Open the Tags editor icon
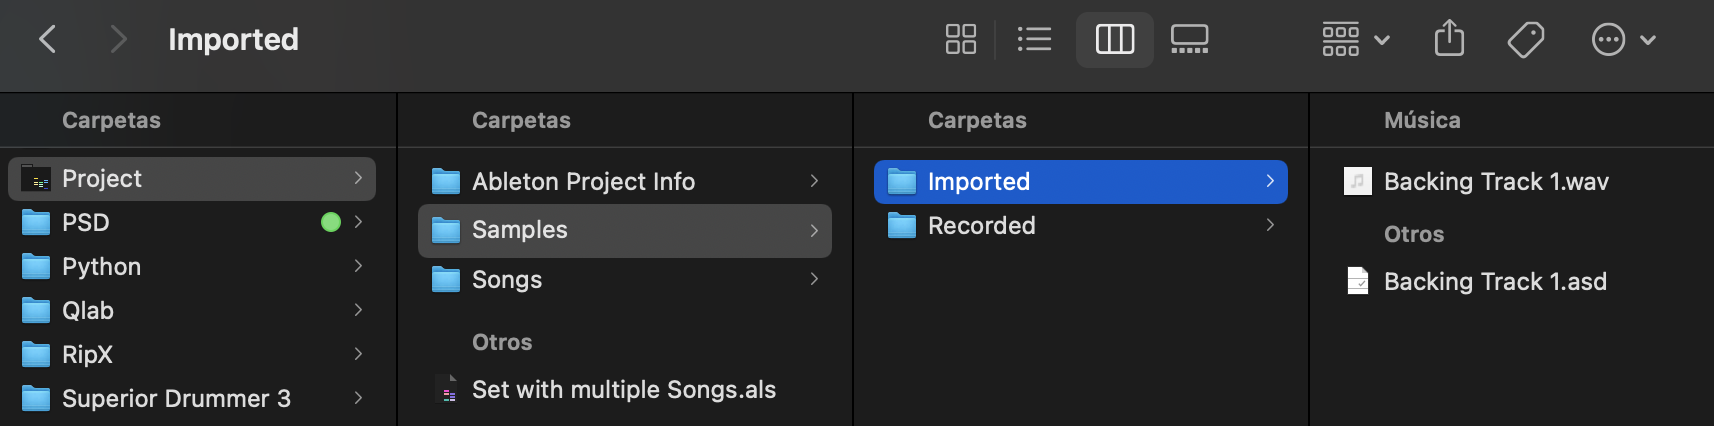Image resolution: width=1714 pixels, height=426 pixels. pos(1525,40)
